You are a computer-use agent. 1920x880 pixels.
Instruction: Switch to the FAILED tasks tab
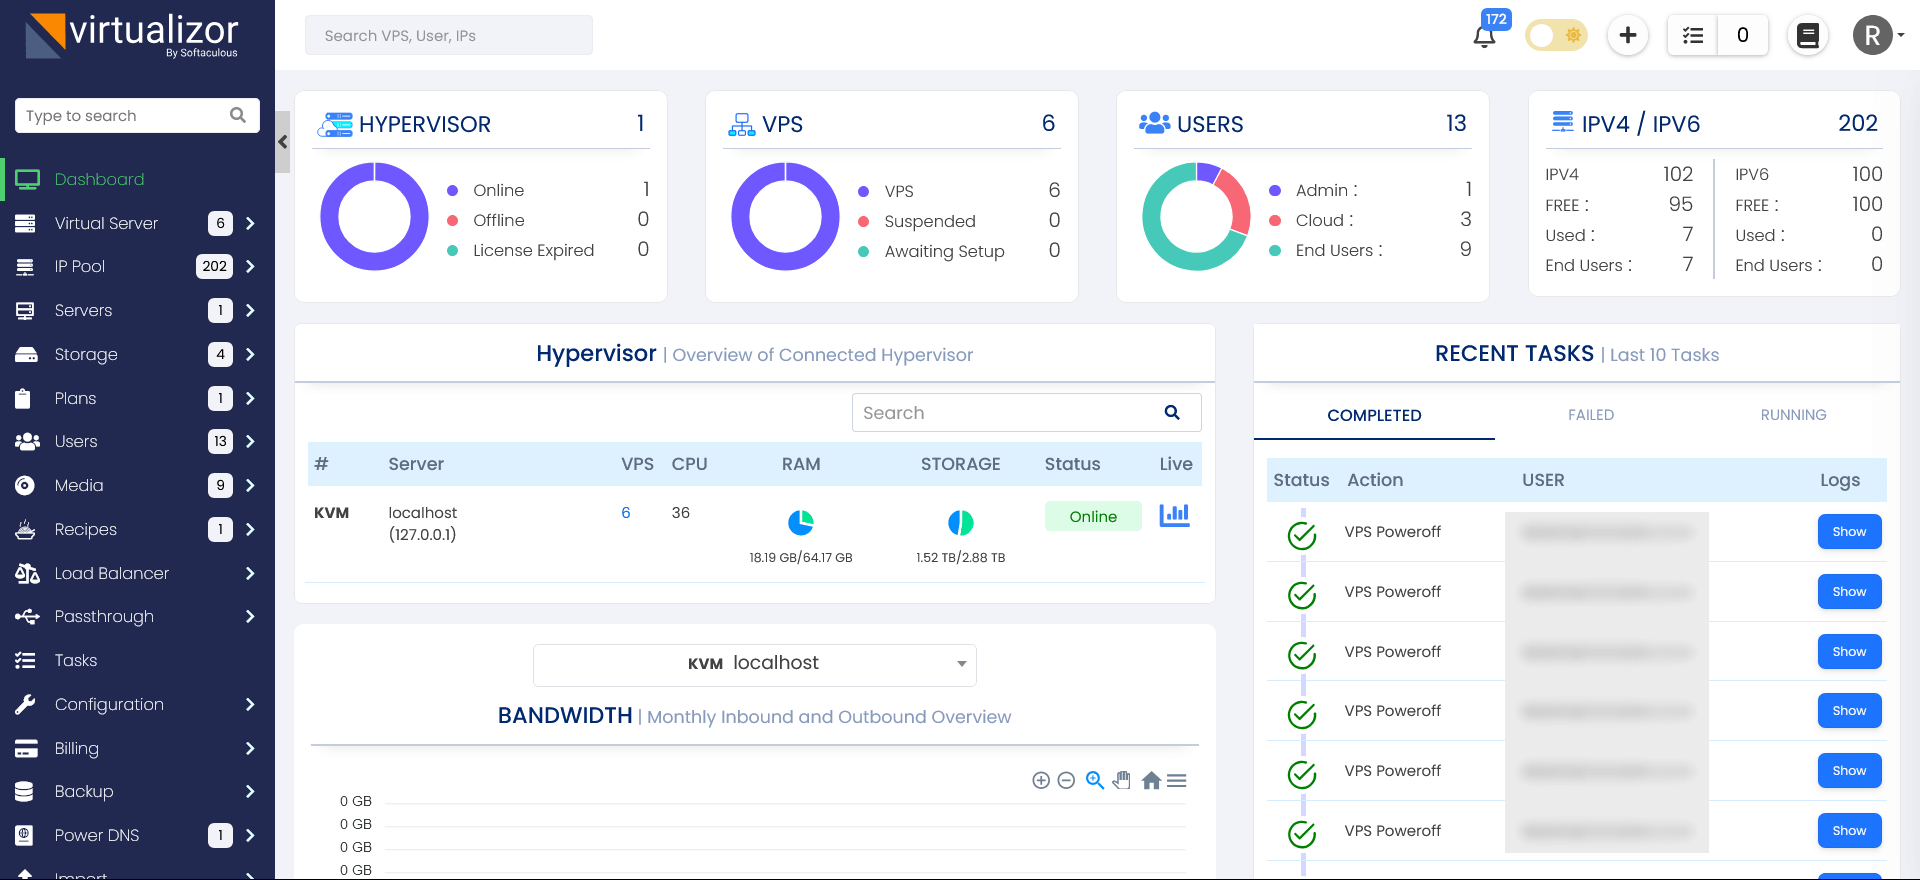coord(1590,415)
